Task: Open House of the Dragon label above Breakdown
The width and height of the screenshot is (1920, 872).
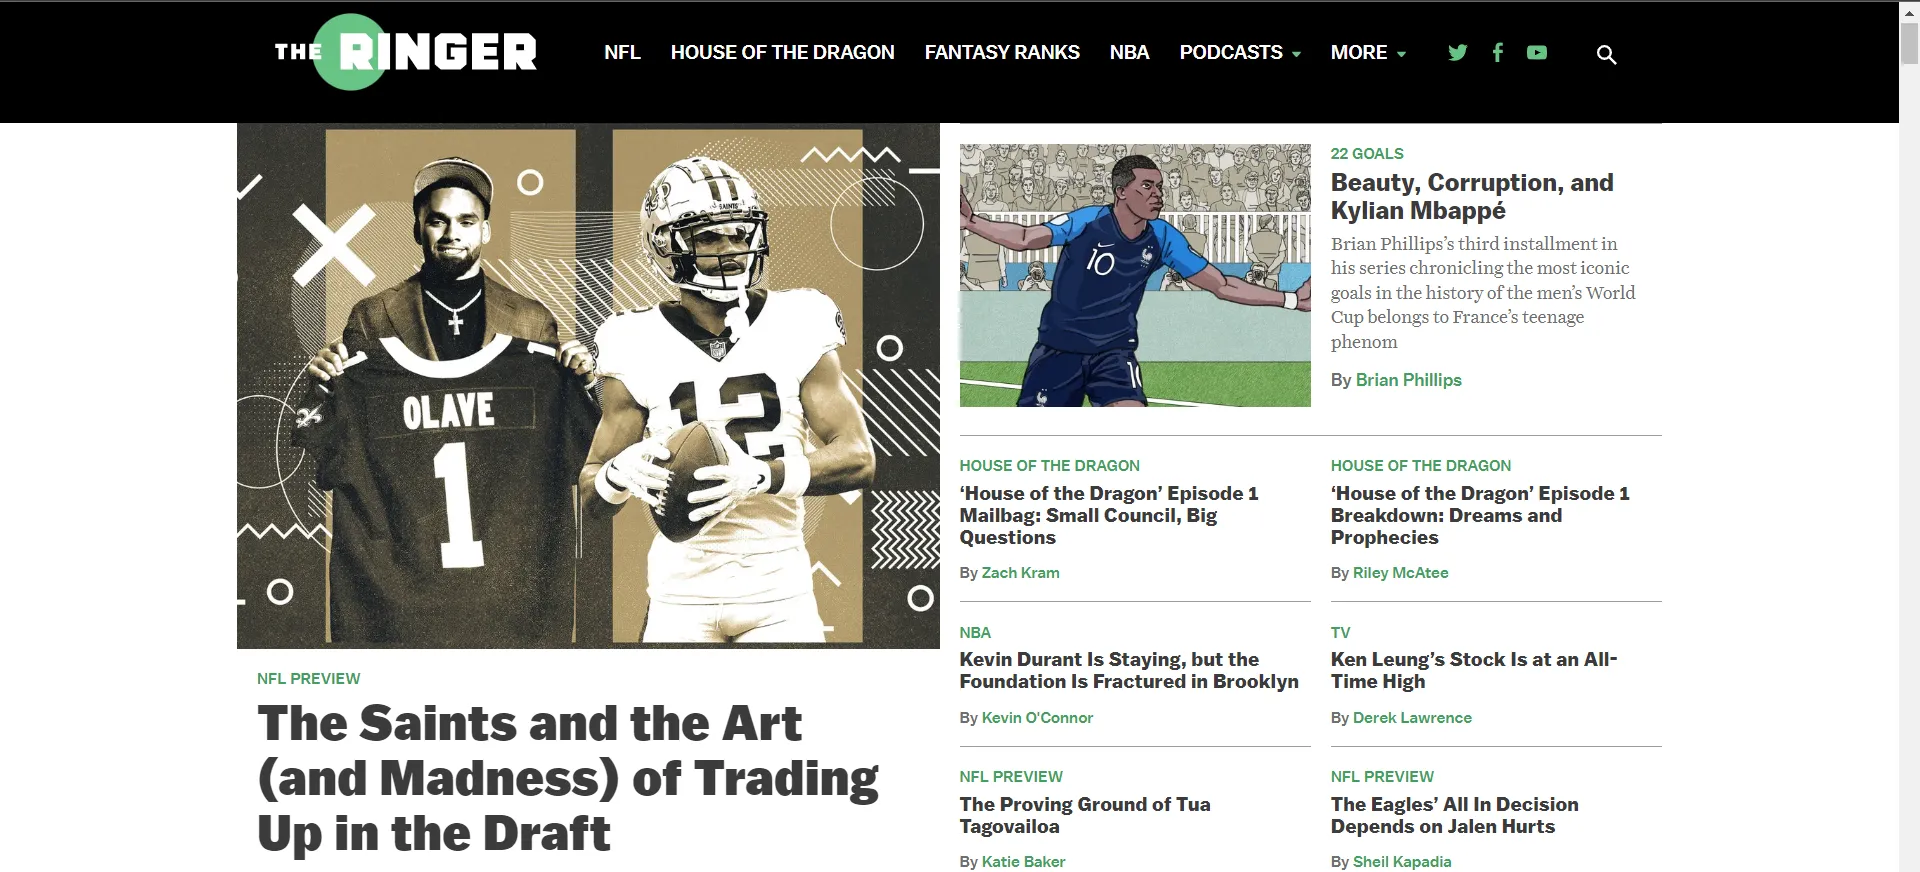Action: (1420, 465)
